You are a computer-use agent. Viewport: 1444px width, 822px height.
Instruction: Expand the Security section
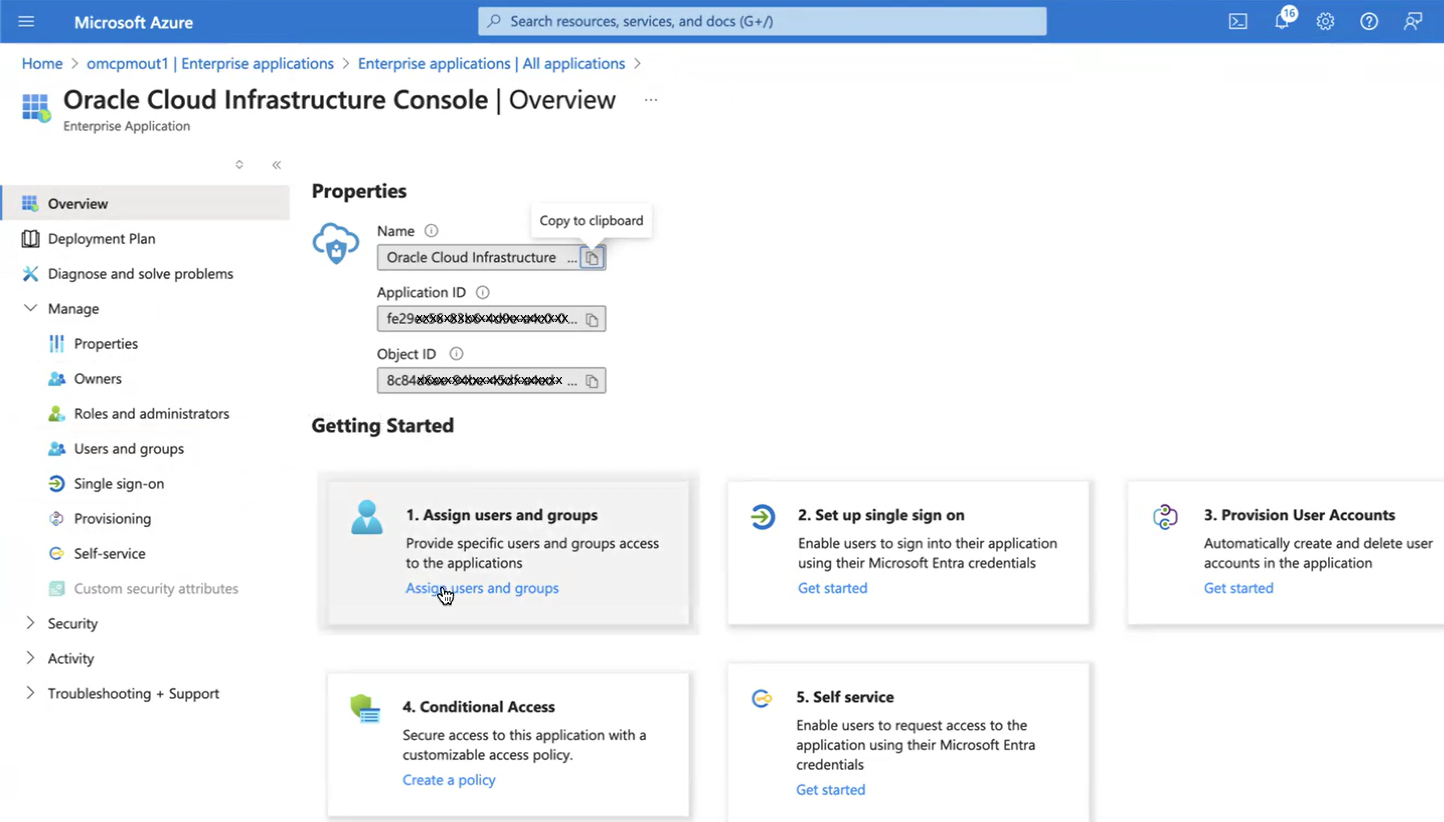(30, 623)
